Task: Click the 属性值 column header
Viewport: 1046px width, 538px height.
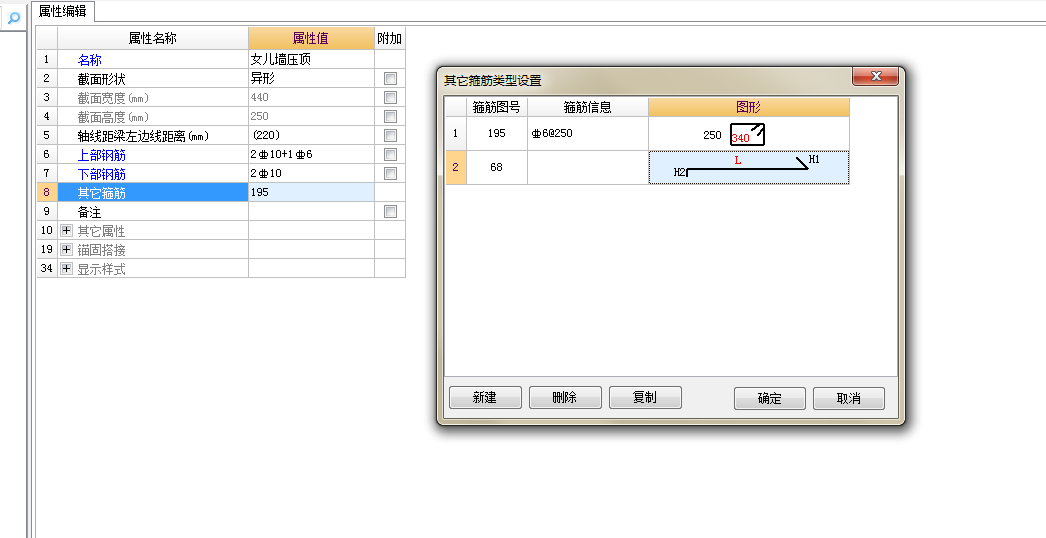Action: [x=311, y=39]
